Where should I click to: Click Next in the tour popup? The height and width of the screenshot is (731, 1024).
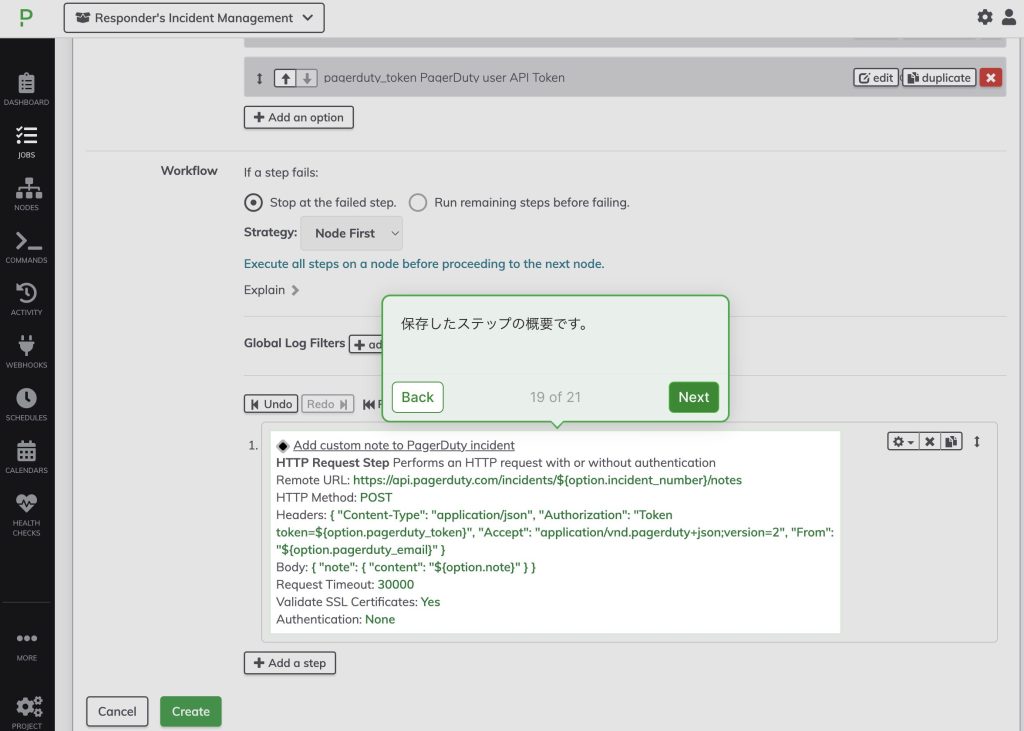(x=694, y=397)
